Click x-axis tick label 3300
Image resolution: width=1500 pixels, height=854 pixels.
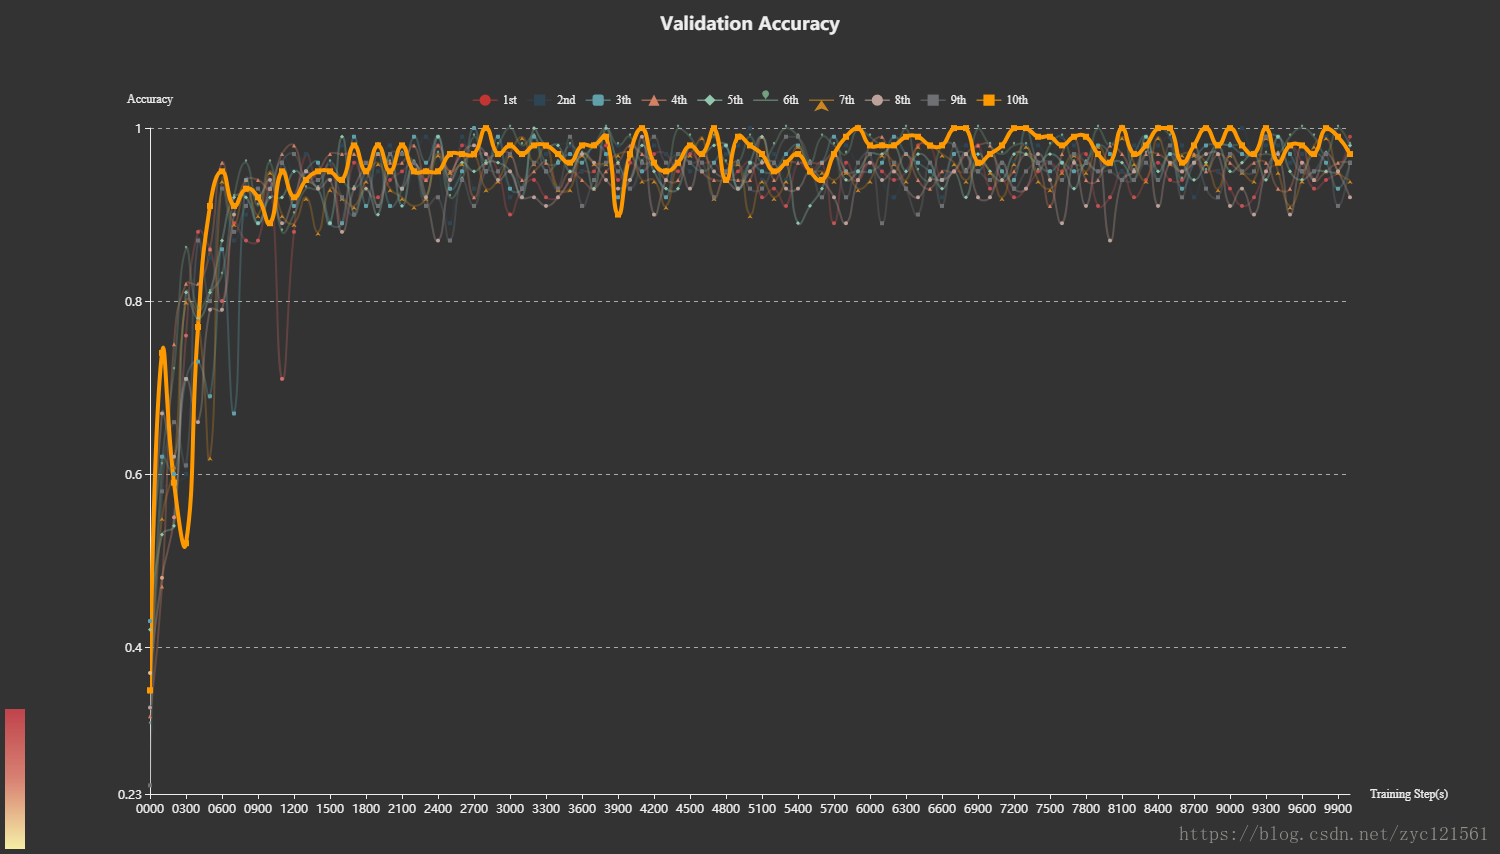tap(546, 809)
